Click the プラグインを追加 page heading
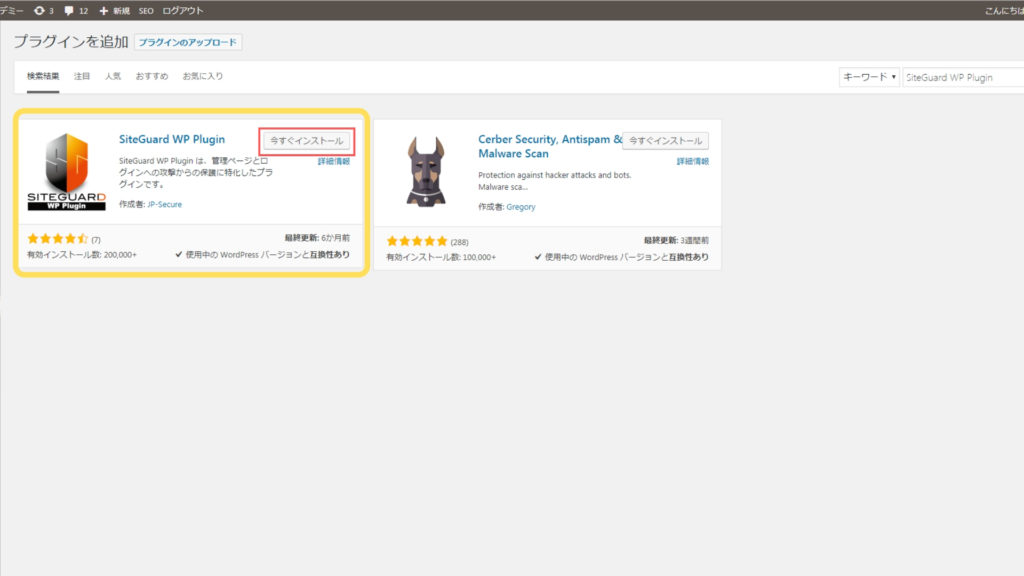This screenshot has height=576, width=1024. (71, 42)
